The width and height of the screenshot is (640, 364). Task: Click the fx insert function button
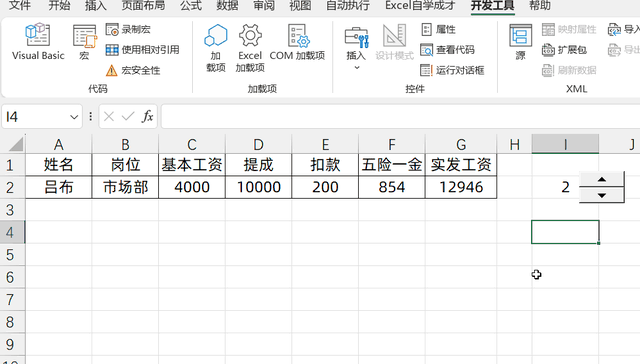coord(147,117)
